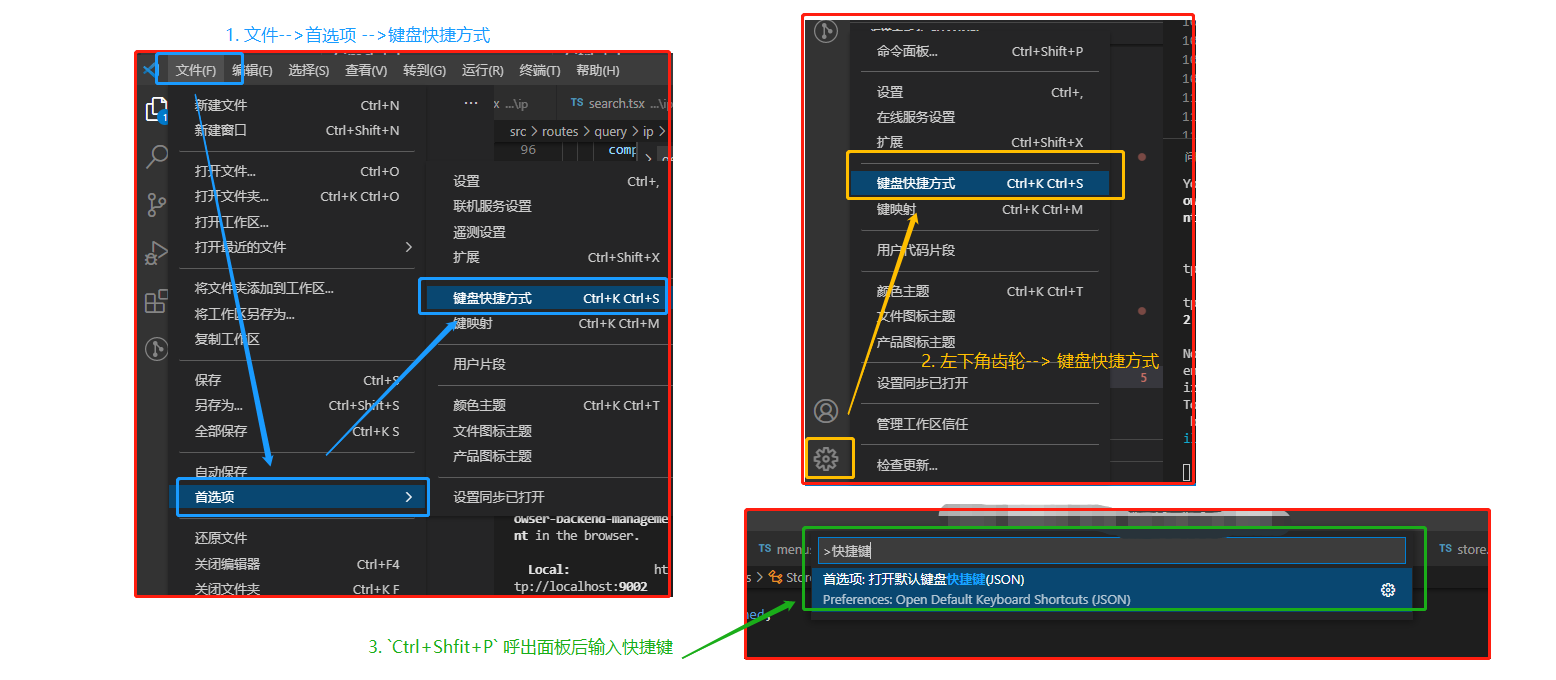This screenshot has width=1556, height=680.
Task: Select 键映射 in the gear menu
Action: (980, 209)
